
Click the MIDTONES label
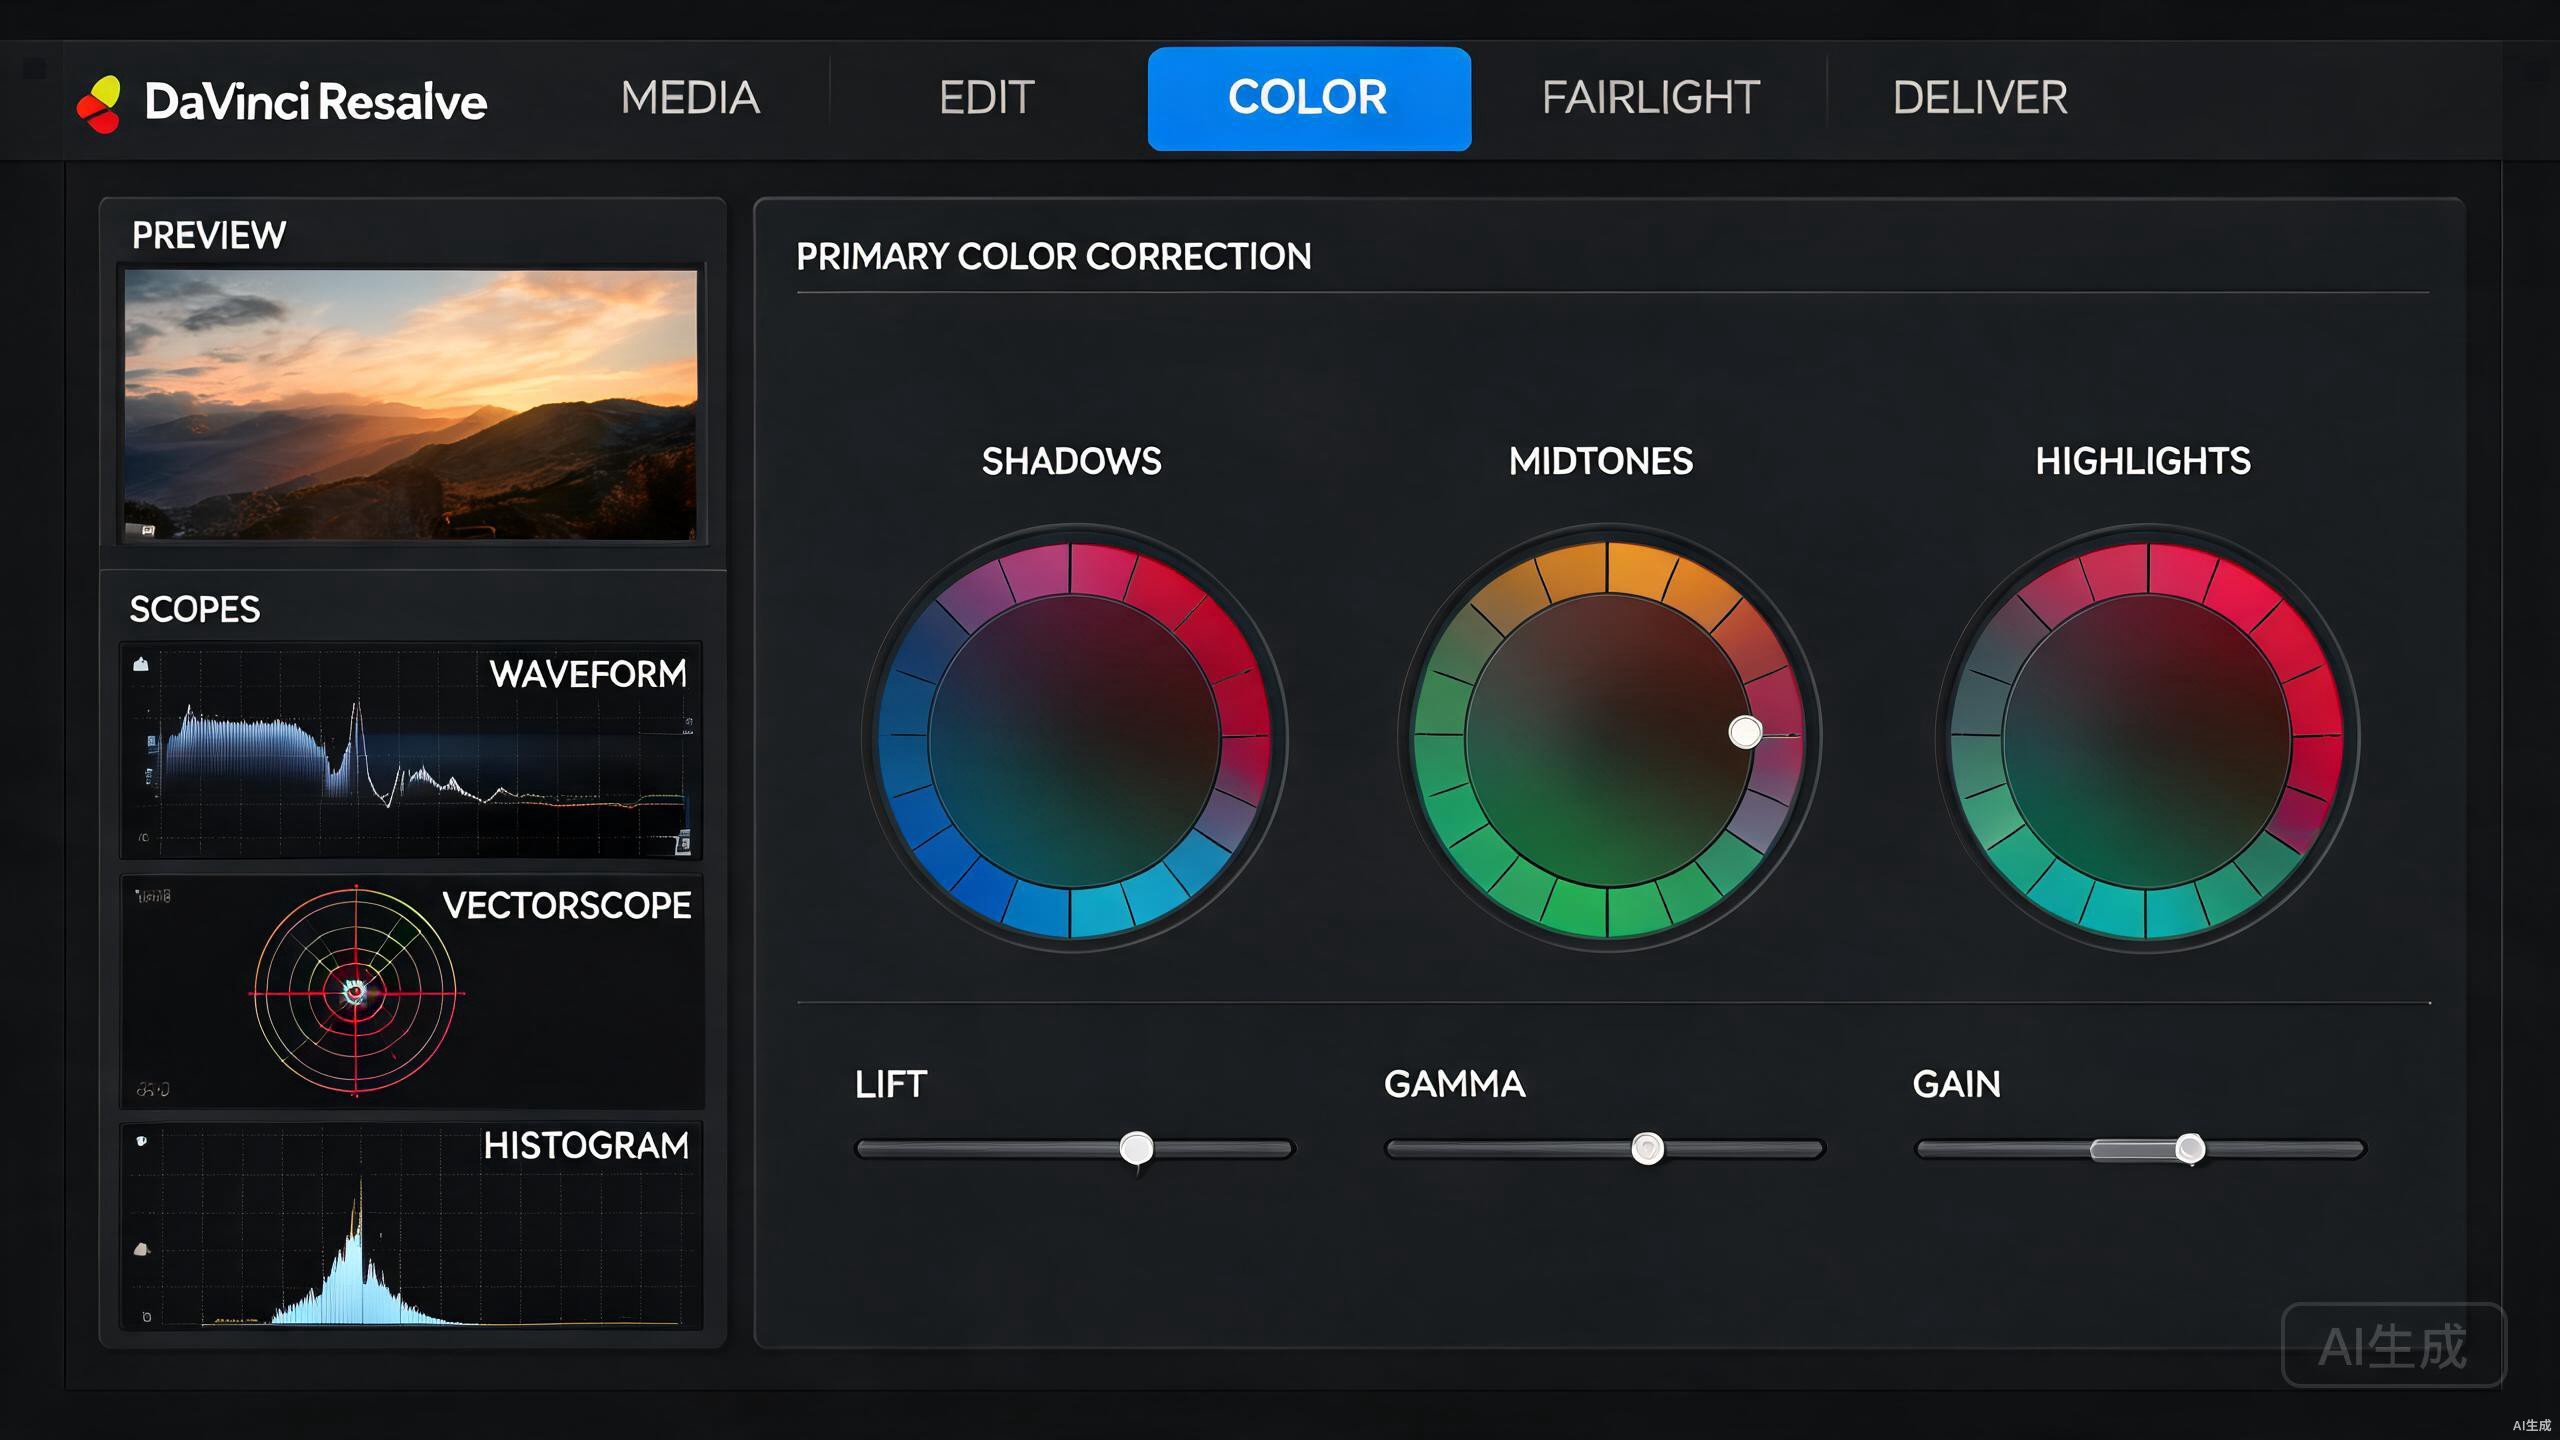coord(1601,461)
